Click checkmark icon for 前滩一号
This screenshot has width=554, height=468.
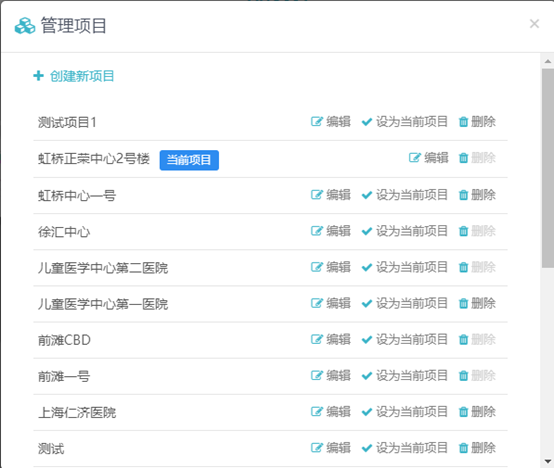click(367, 376)
